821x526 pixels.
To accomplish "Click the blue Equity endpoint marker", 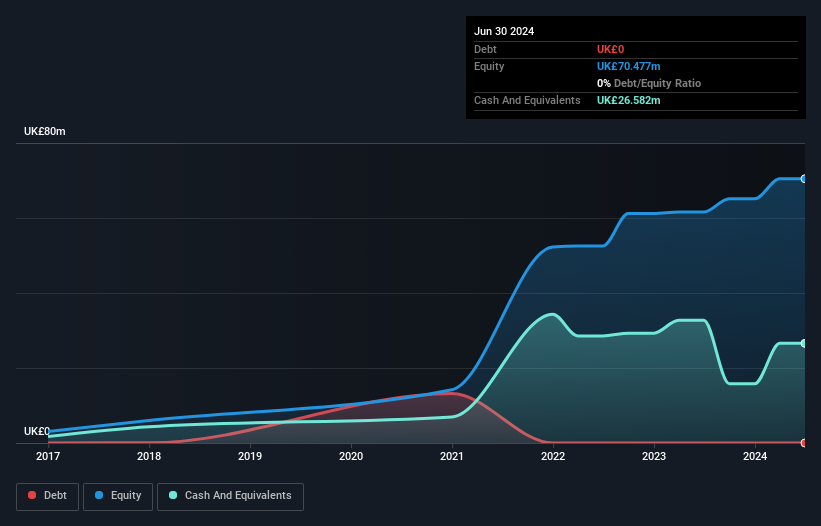I will [804, 179].
